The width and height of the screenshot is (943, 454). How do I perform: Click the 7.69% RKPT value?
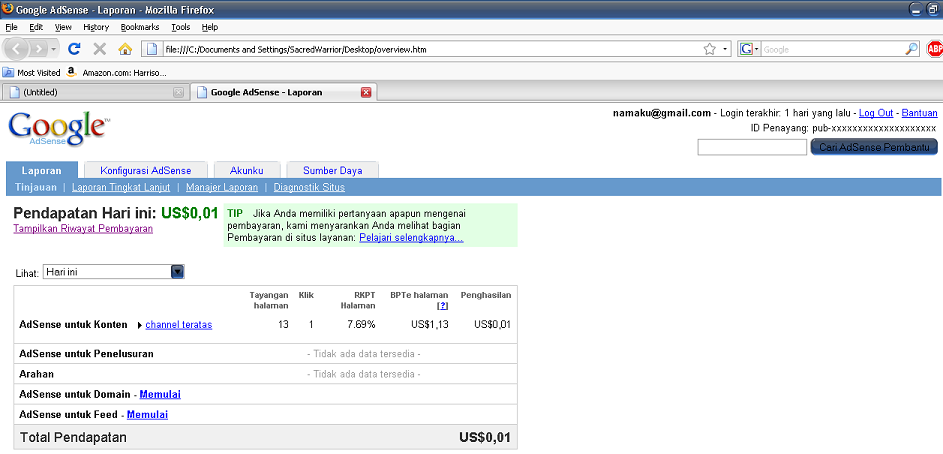[361, 325]
